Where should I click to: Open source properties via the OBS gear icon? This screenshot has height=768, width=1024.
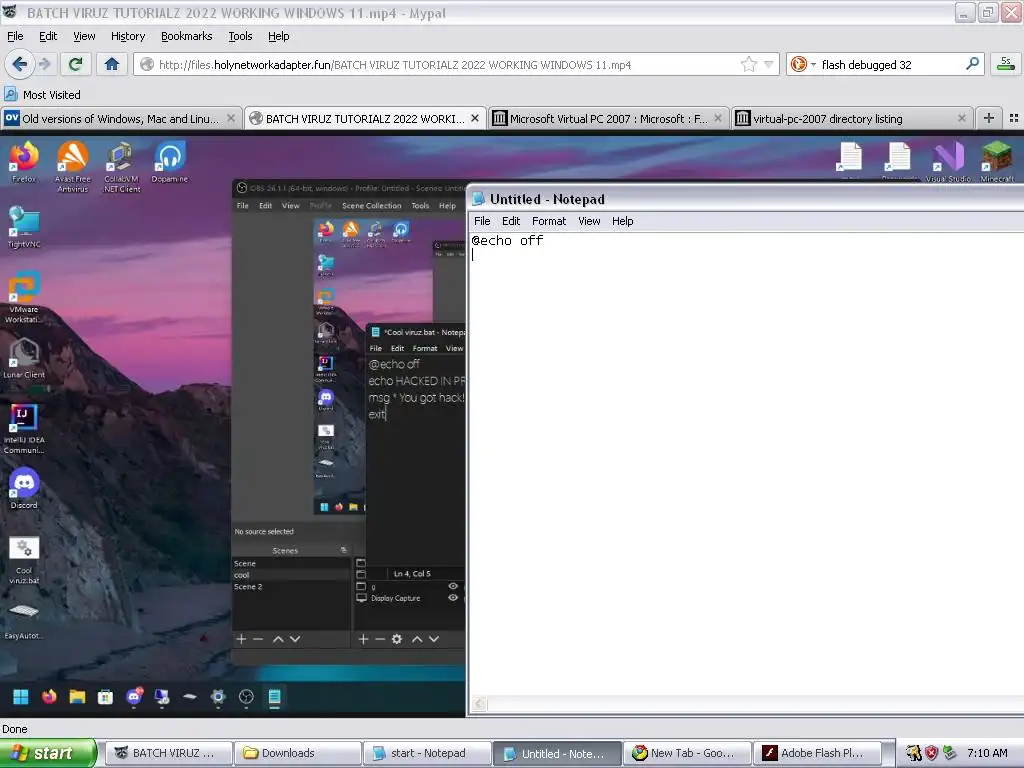click(x=396, y=639)
